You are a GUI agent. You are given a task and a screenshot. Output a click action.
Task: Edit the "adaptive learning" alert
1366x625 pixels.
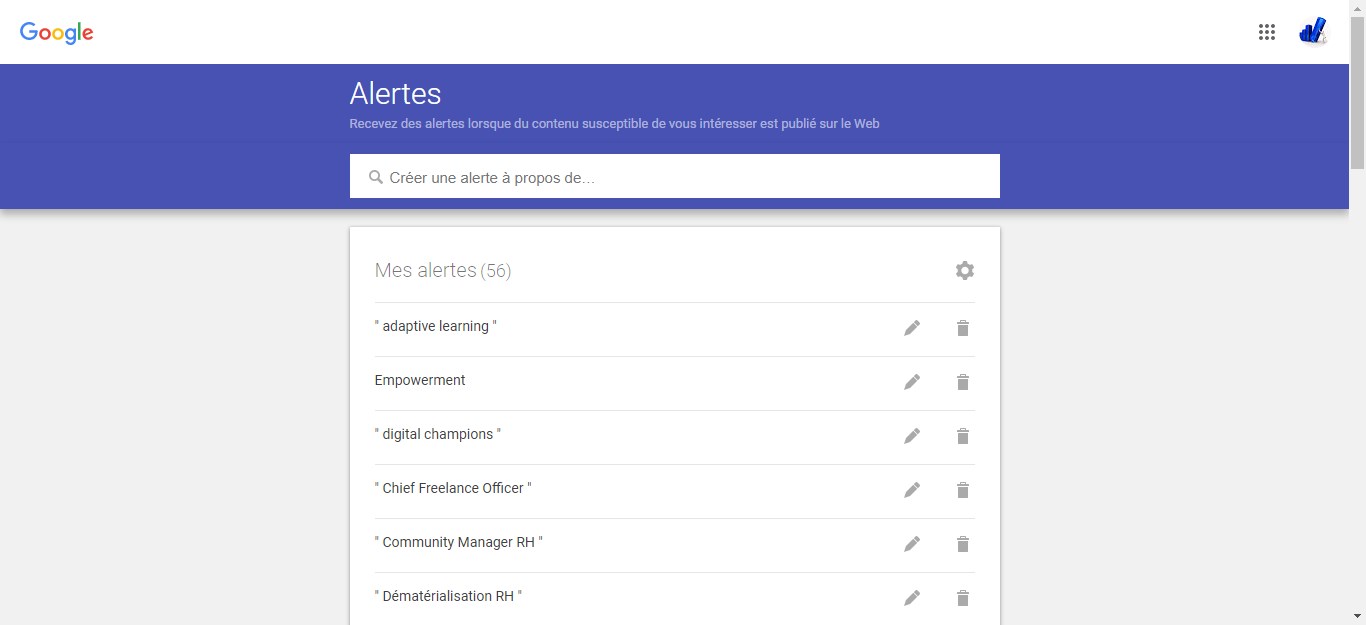(x=912, y=328)
